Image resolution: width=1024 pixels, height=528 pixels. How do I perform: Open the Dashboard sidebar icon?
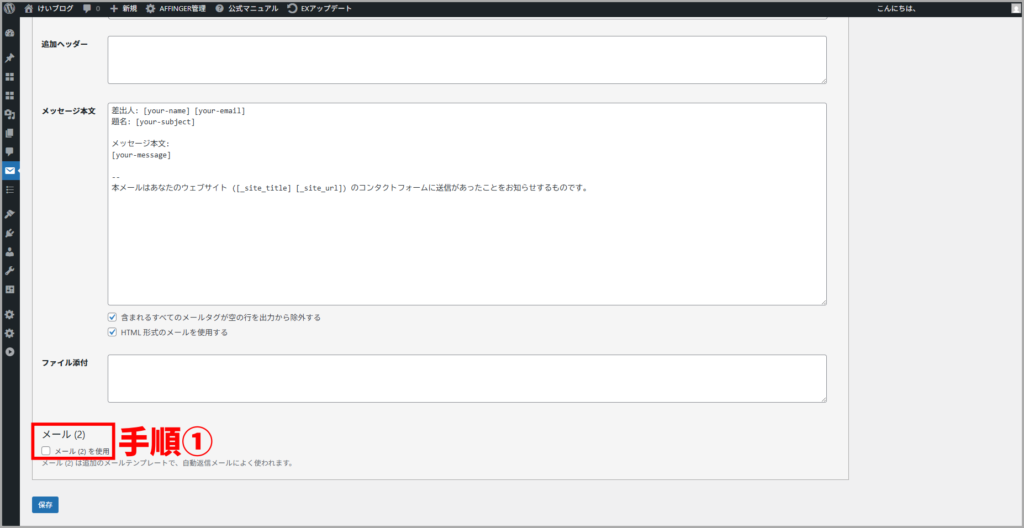pyautogui.click(x=10, y=33)
